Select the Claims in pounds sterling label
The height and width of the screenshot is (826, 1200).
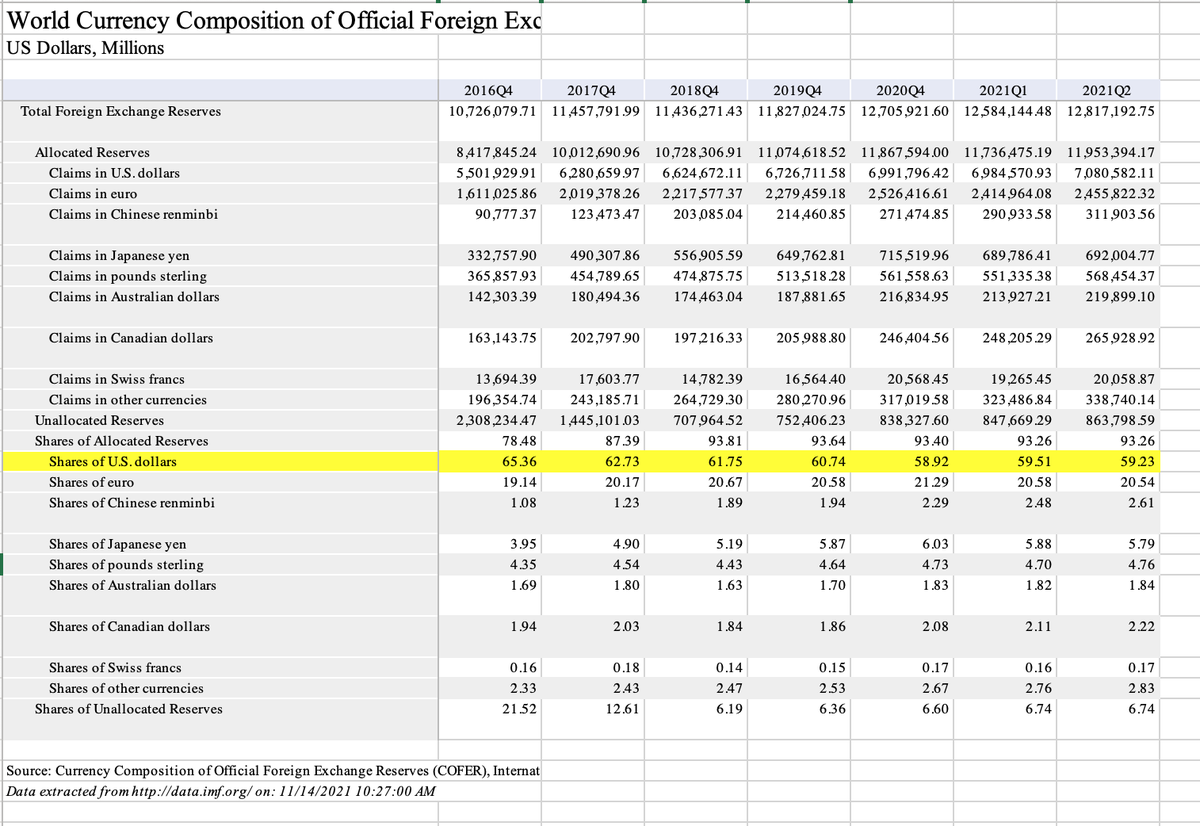click(x=127, y=276)
